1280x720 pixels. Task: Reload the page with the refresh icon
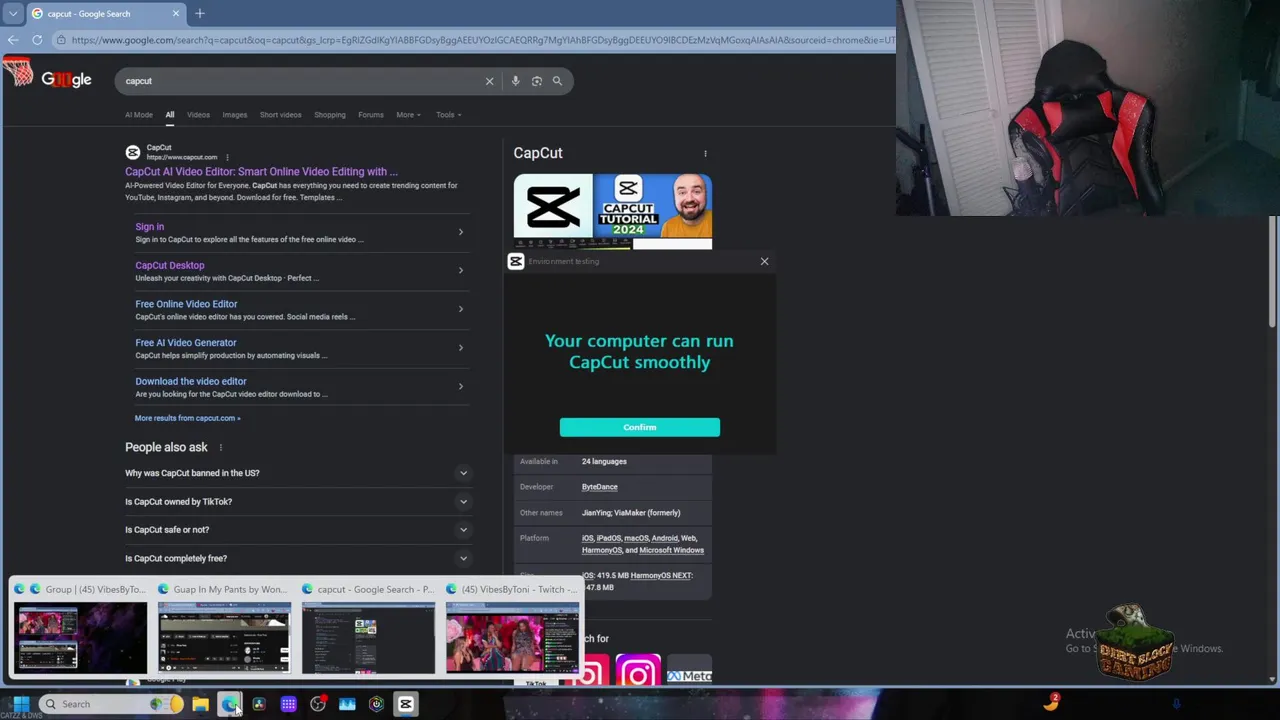coord(37,40)
